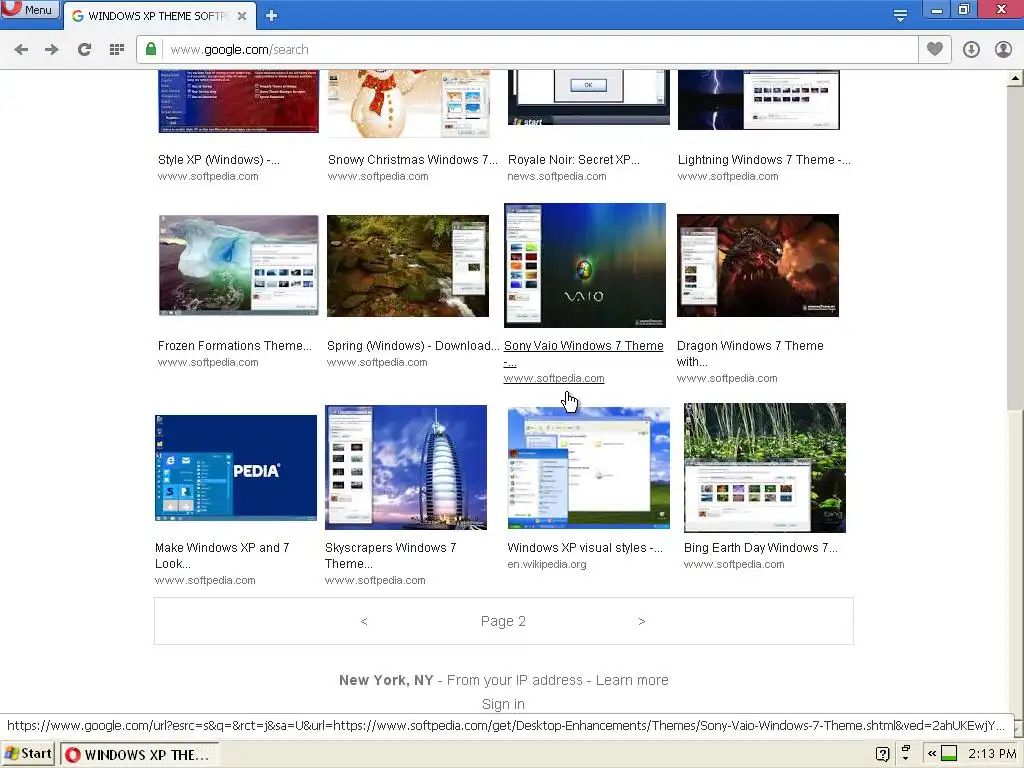Screen dimensions: 1024x768
Task: Open Spring (Windows) forest stream thumbnail
Action: (x=408, y=266)
